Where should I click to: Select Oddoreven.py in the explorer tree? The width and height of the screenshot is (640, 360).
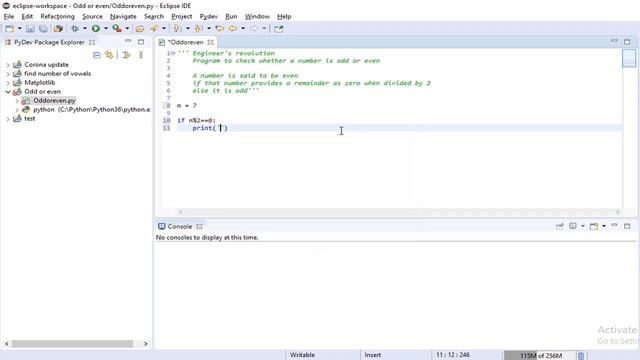point(54,100)
